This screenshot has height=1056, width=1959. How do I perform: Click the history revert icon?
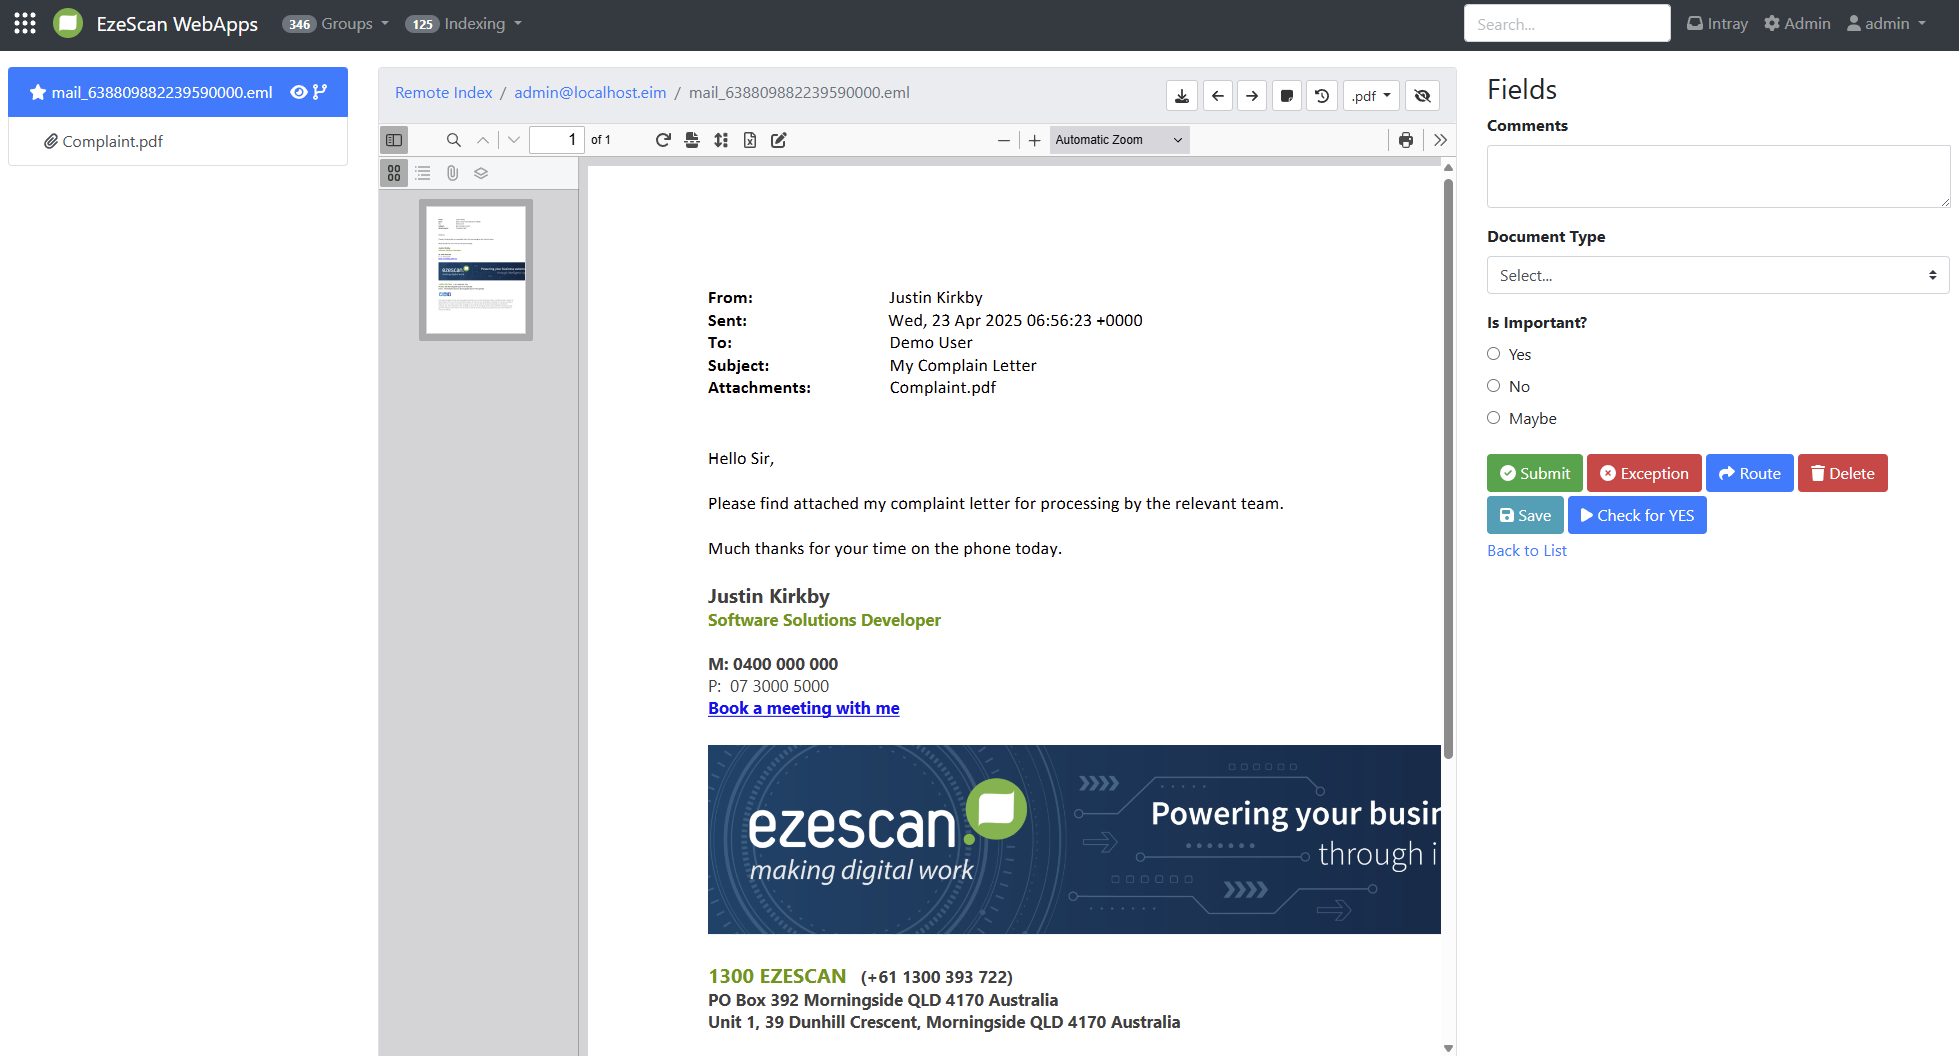1322,96
